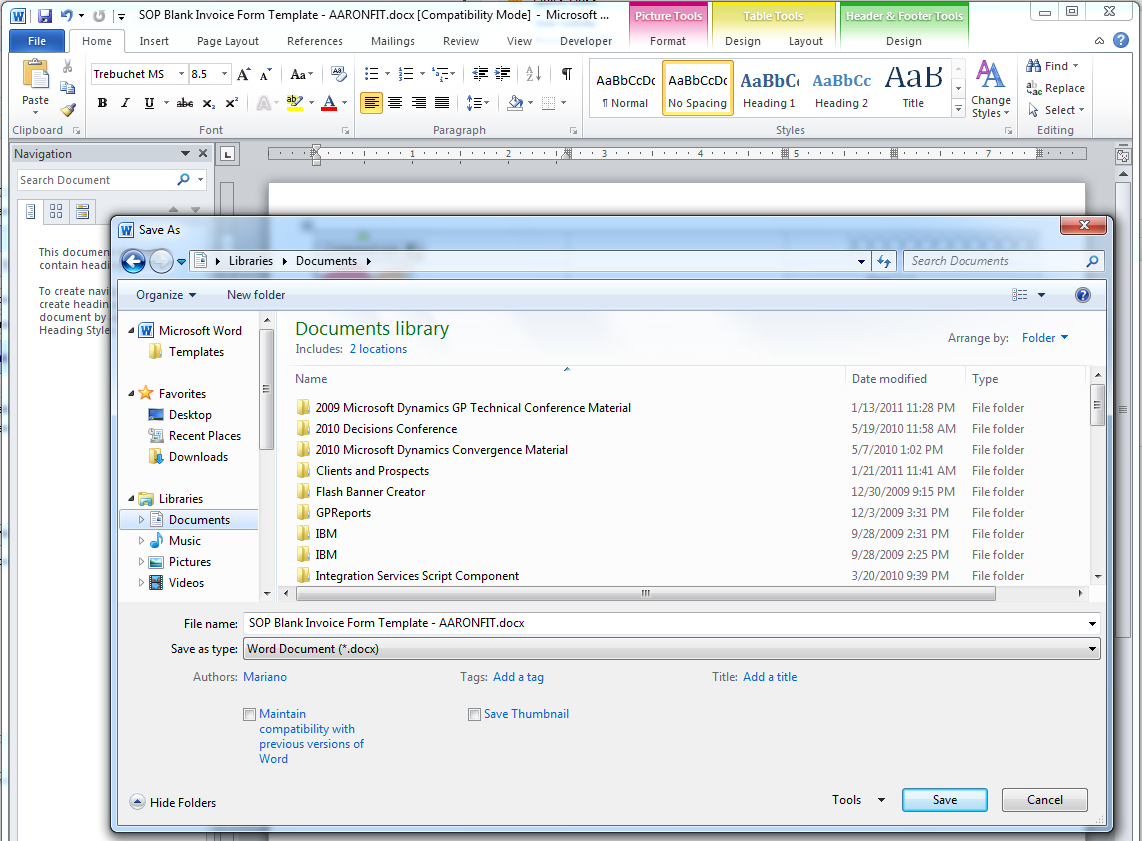Click the Search Document navigation field

pyautogui.click(x=97, y=180)
